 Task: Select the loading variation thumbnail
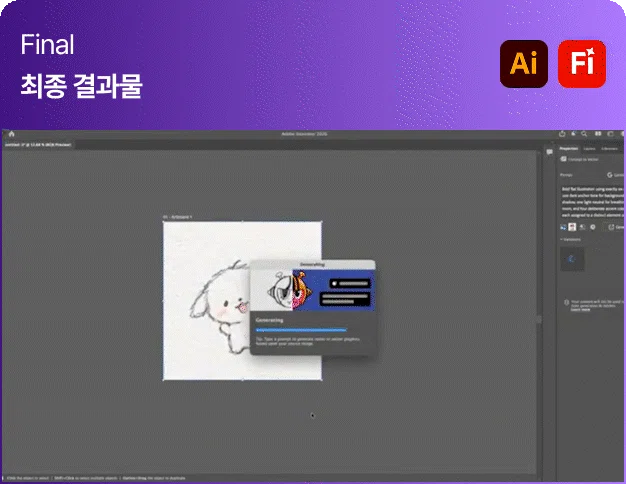(x=572, y=259)
